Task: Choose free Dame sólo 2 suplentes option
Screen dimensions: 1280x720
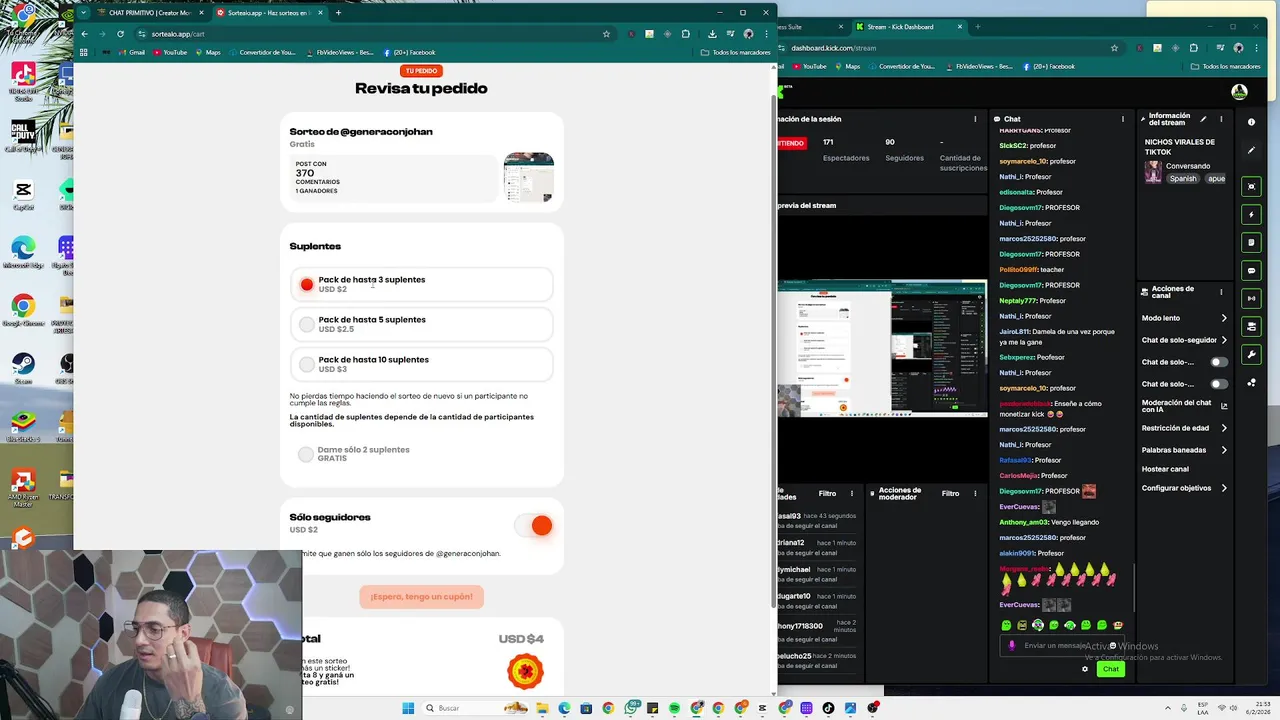Action: [355, 454]
